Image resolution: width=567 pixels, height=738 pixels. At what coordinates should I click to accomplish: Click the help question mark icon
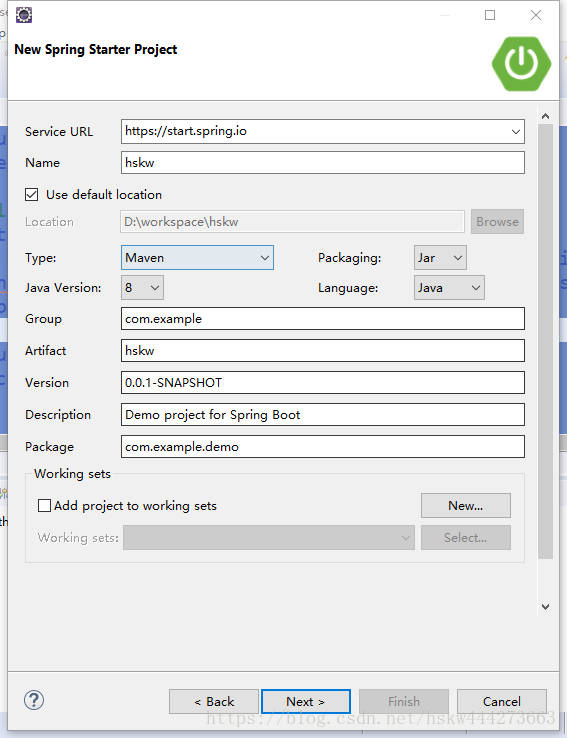(34, 700)
